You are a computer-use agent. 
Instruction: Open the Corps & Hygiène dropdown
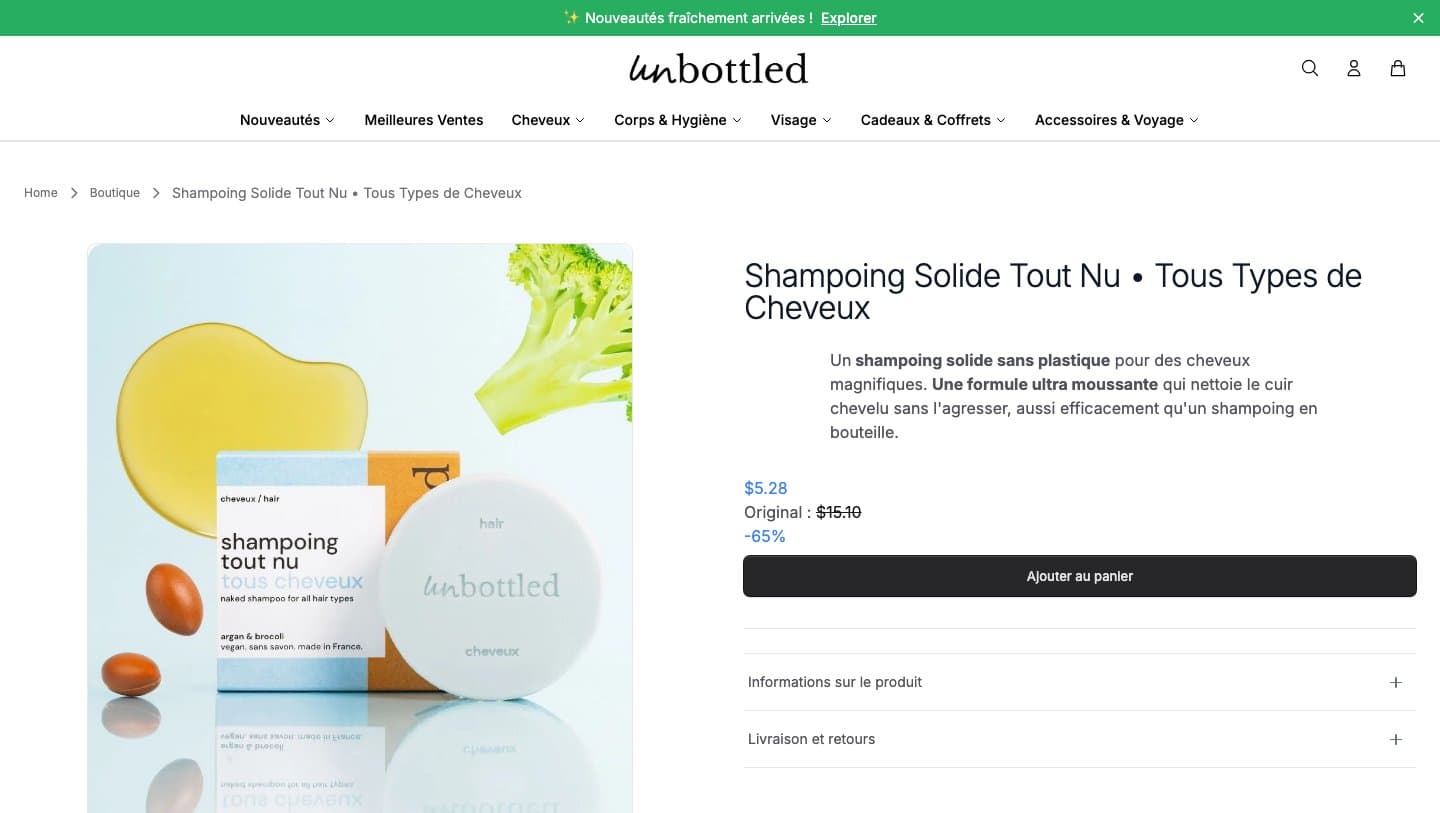point(678,120)
